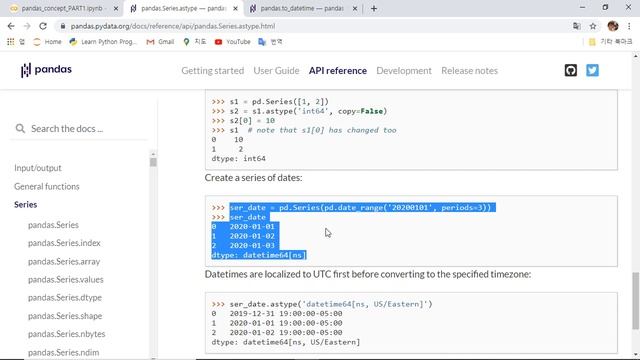Open the Getting started nav item

[213, 71]
